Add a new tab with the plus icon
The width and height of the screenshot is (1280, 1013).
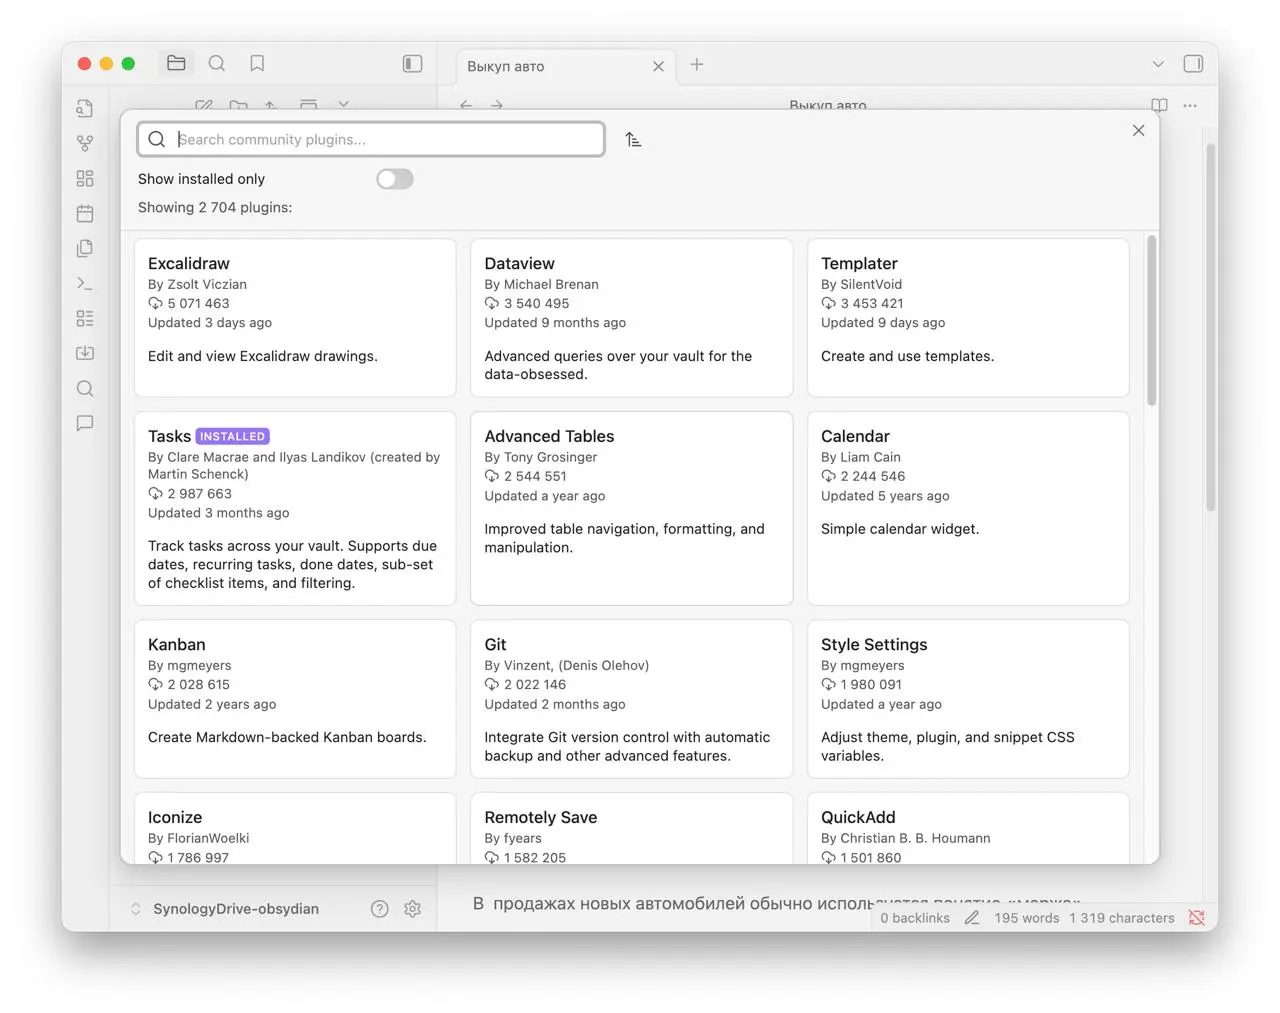[x=697, y=64]
